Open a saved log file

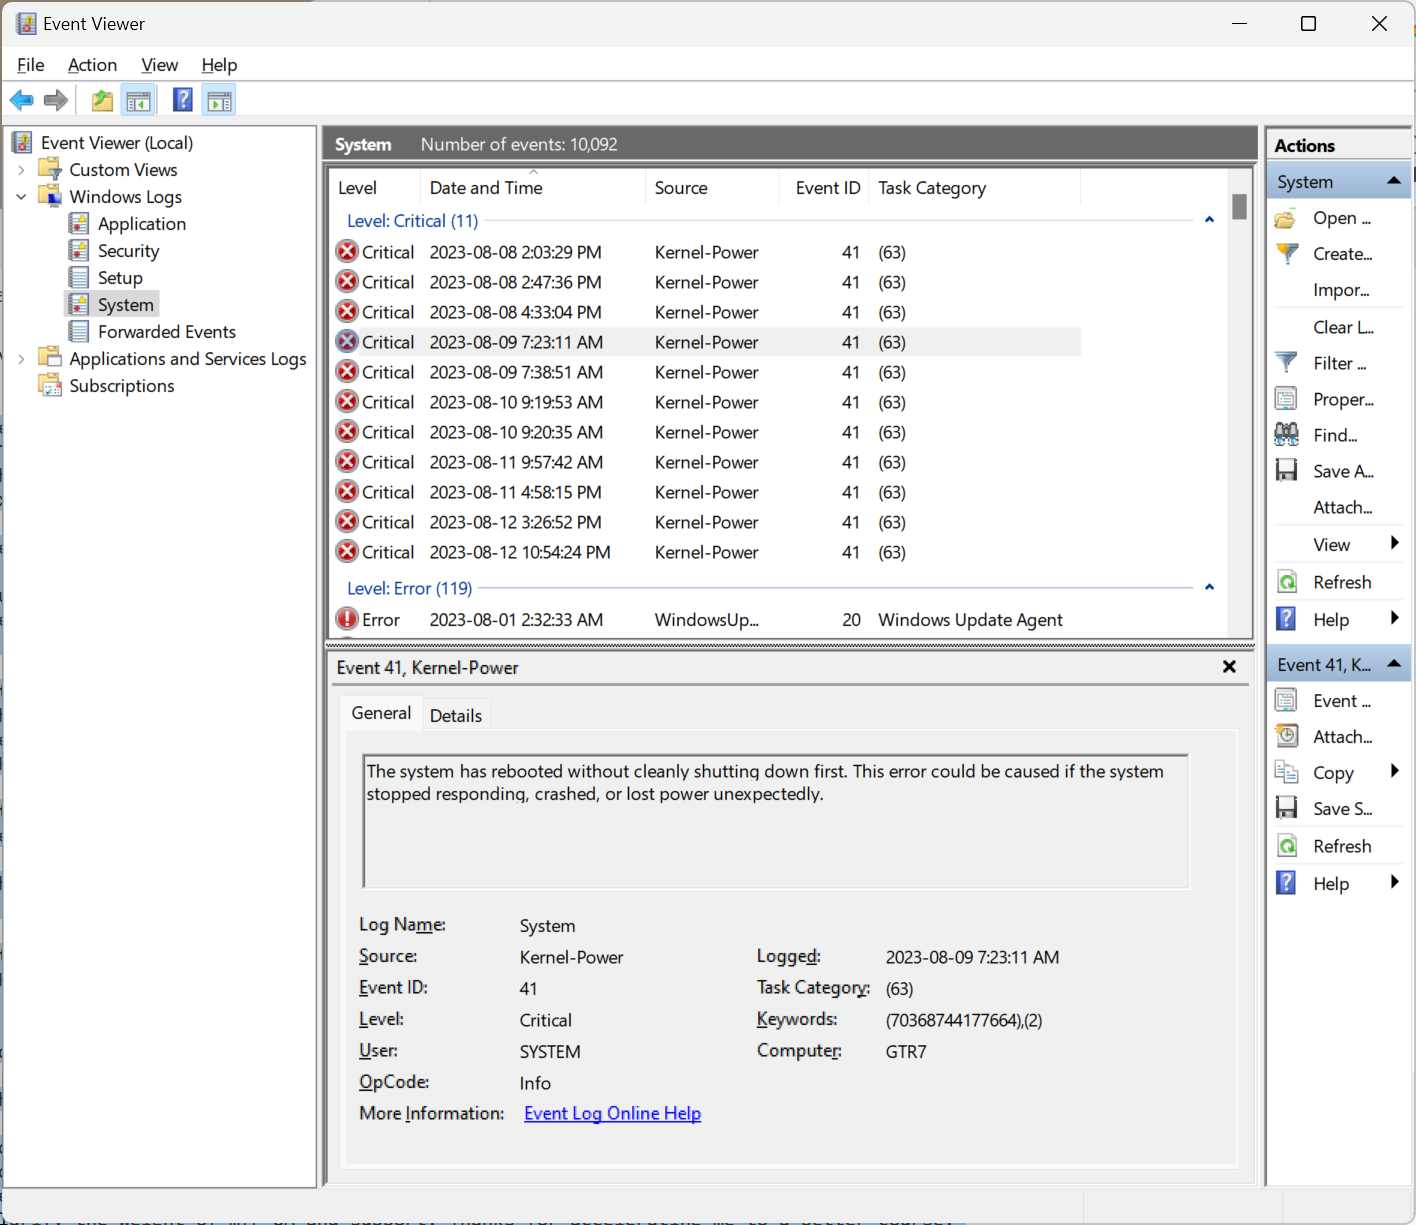pos(1339,218)
